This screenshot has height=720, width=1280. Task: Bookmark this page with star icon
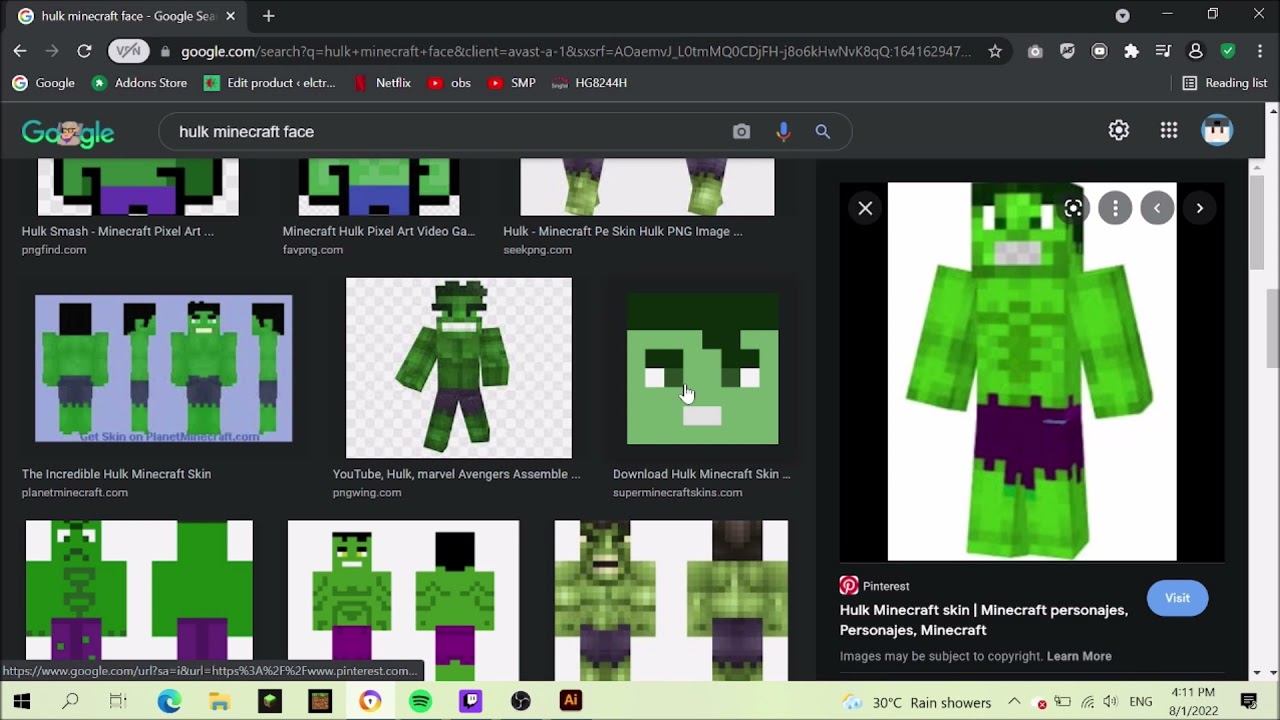pos(995,51)
